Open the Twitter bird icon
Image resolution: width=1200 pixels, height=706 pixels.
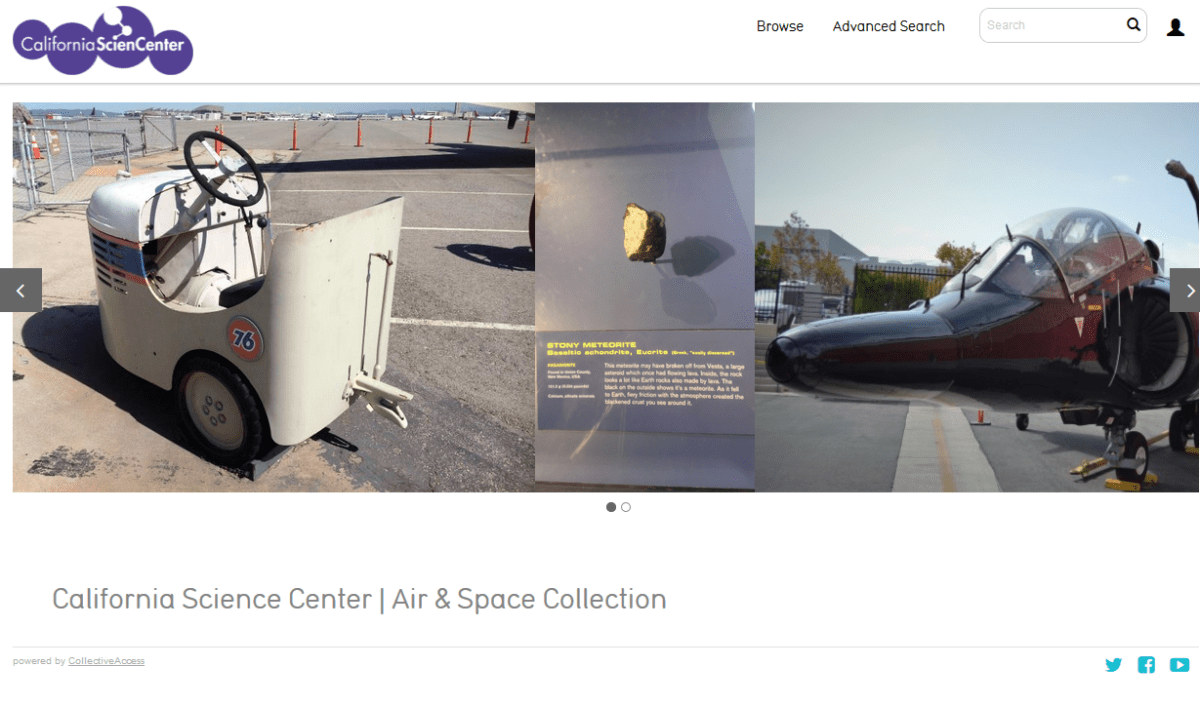click(1113, 664)
